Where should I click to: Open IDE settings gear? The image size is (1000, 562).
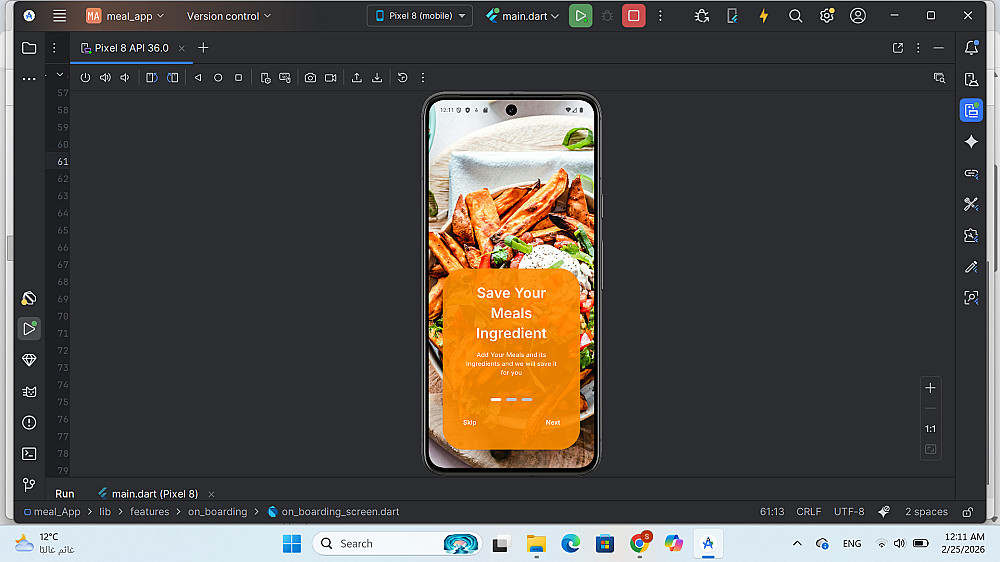point(827,16)
